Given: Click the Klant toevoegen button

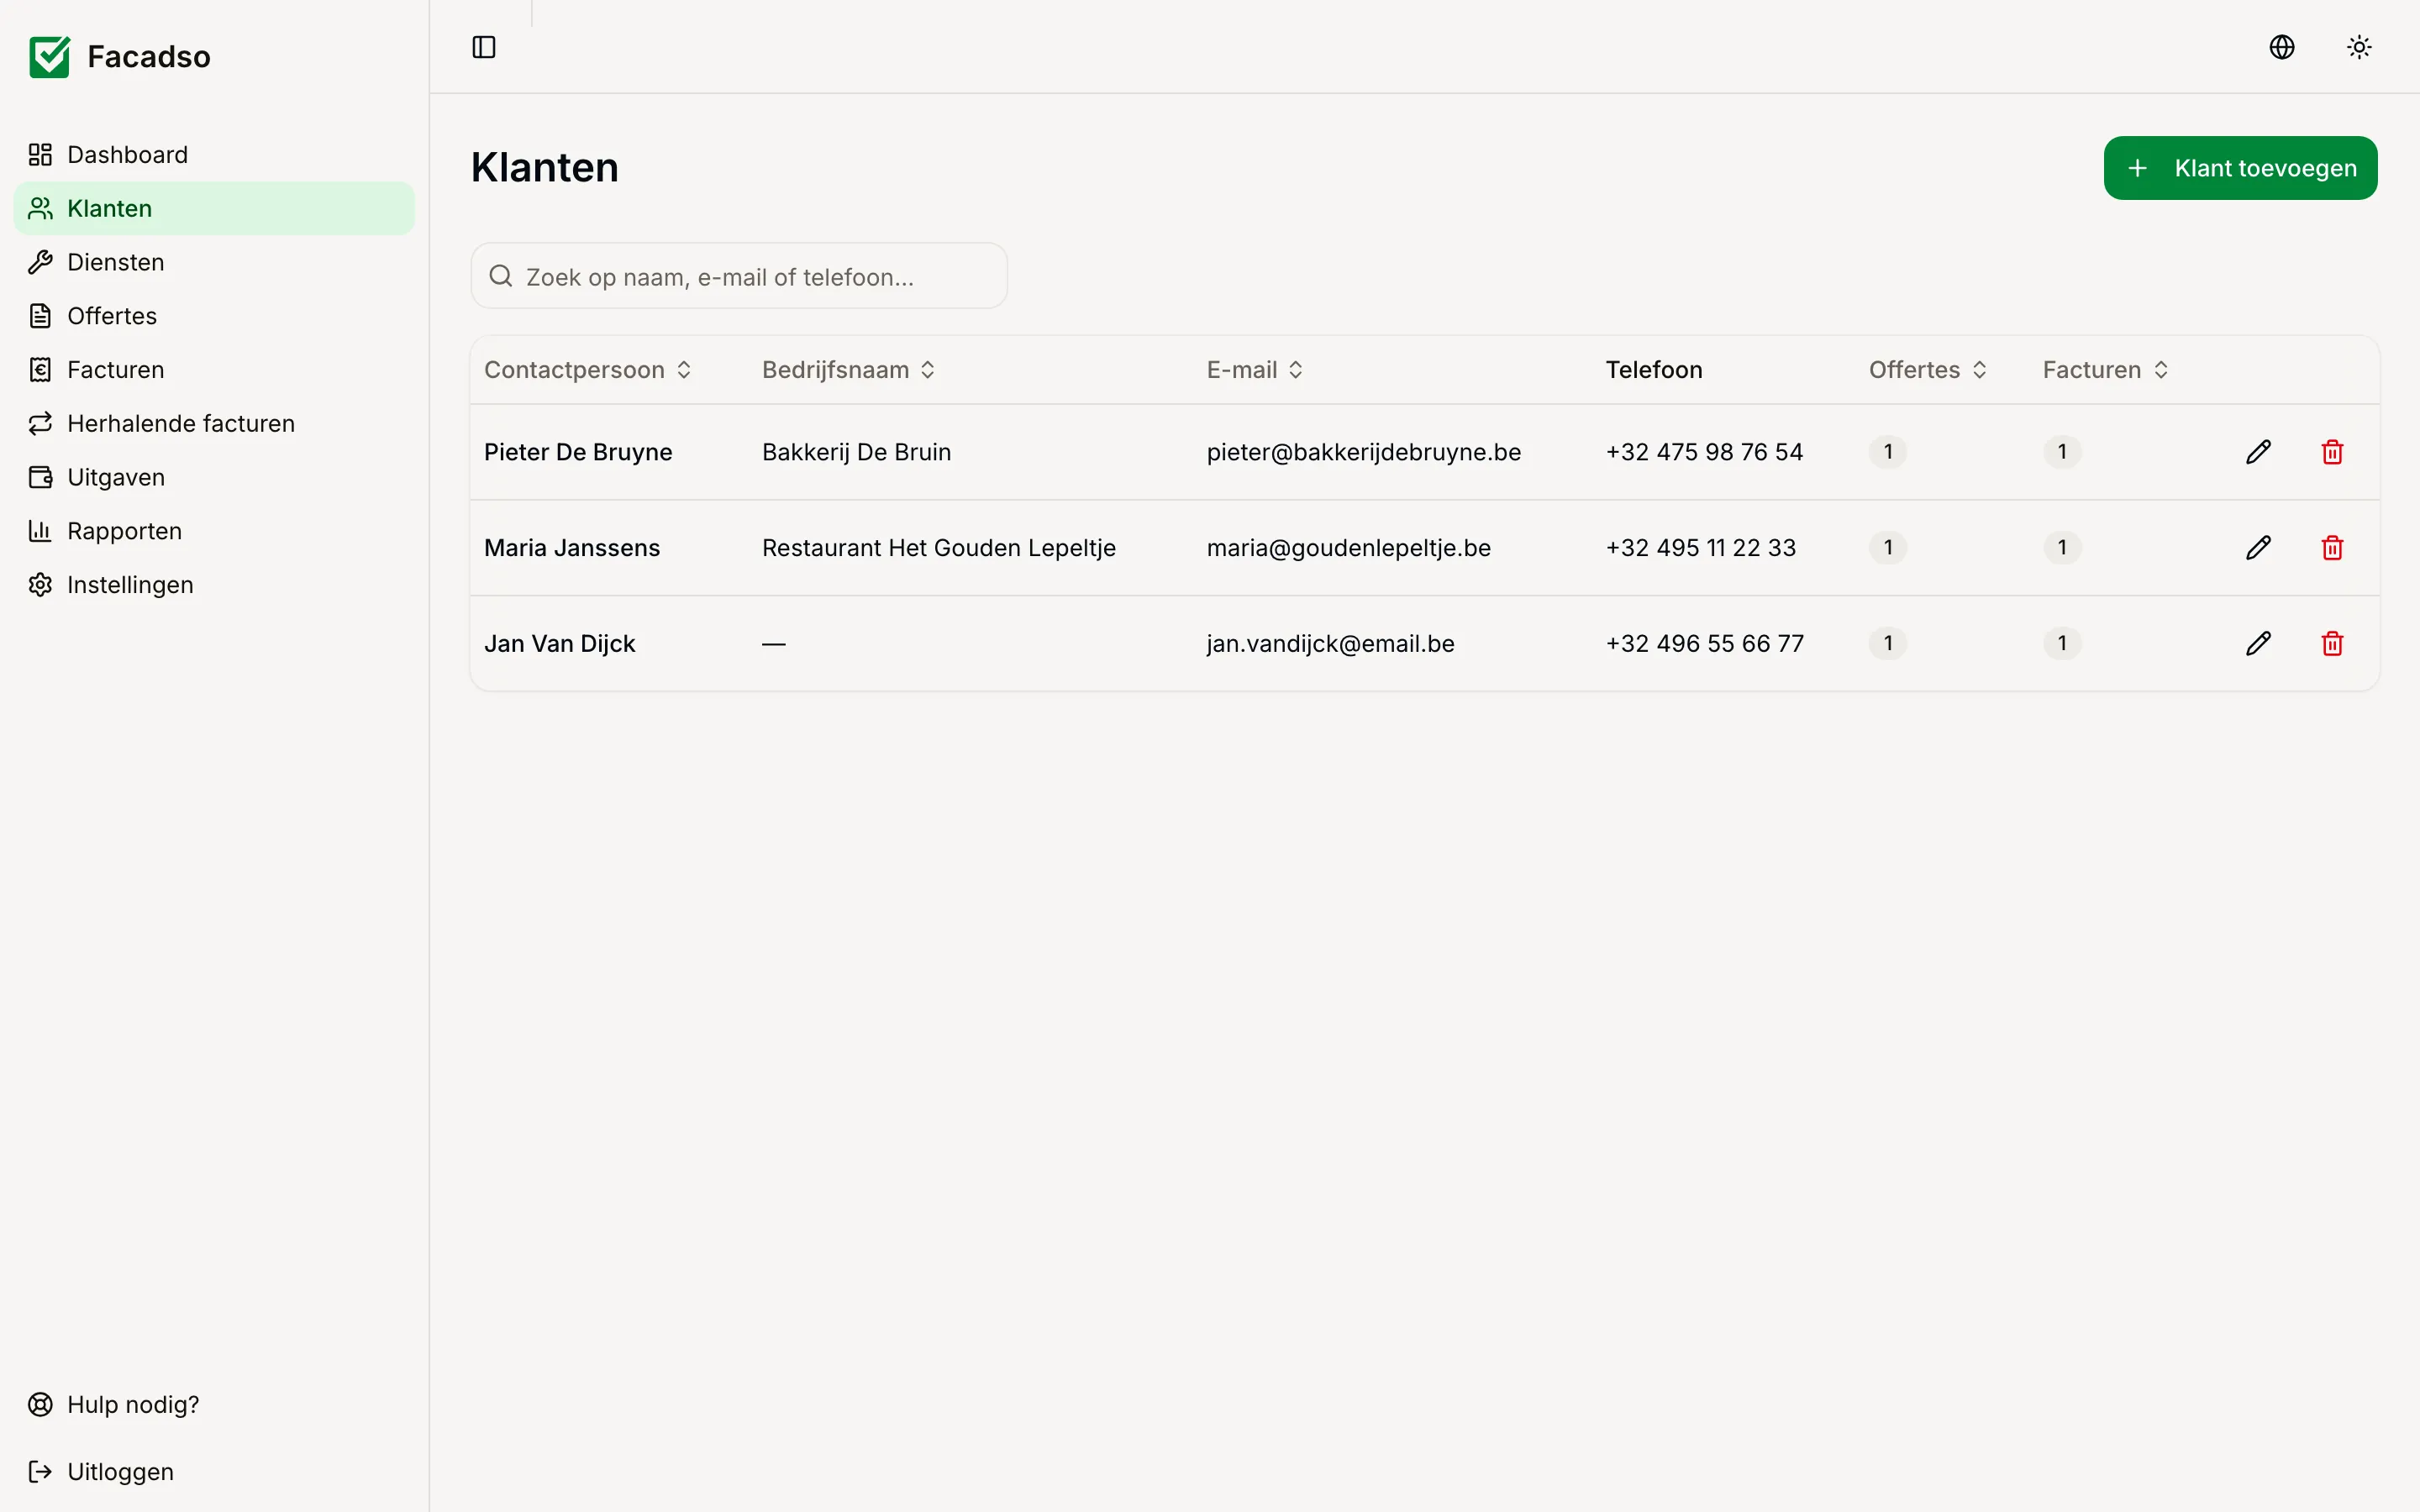Looking at the screenshot, I should [x=2240, y=168].
